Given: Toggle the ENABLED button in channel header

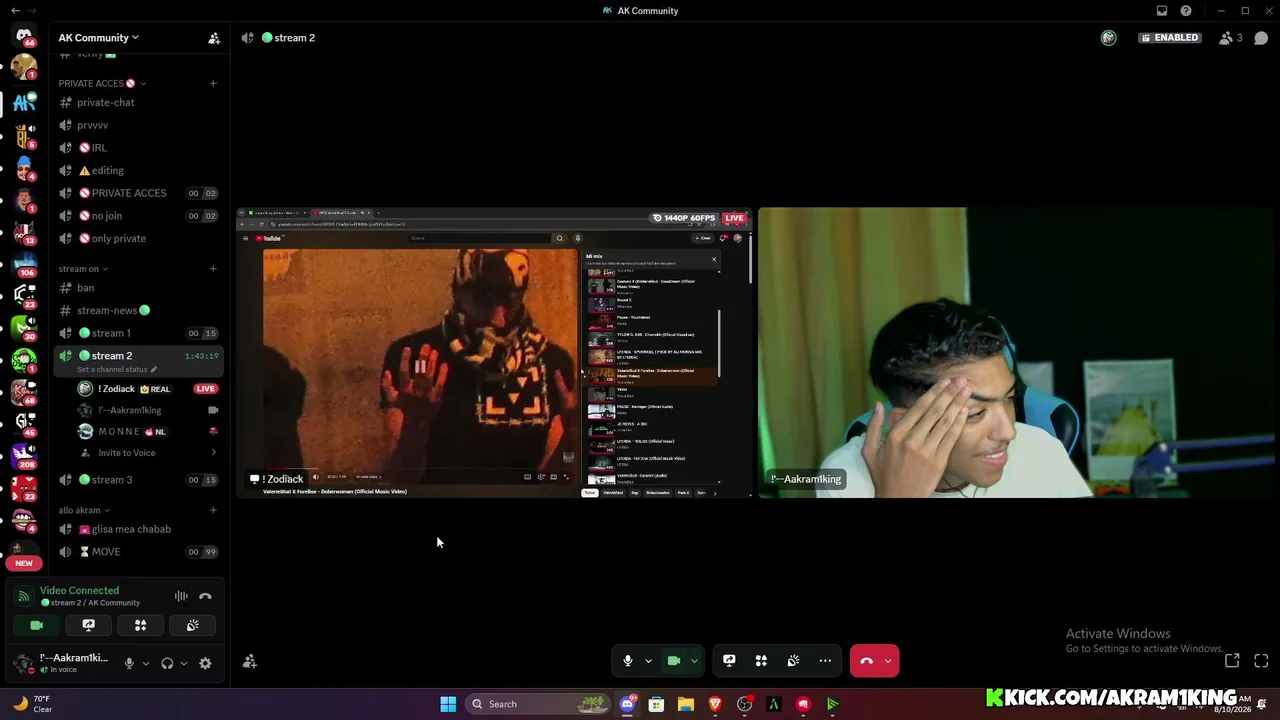Looking at the screenshot, I should [1169, 38].
